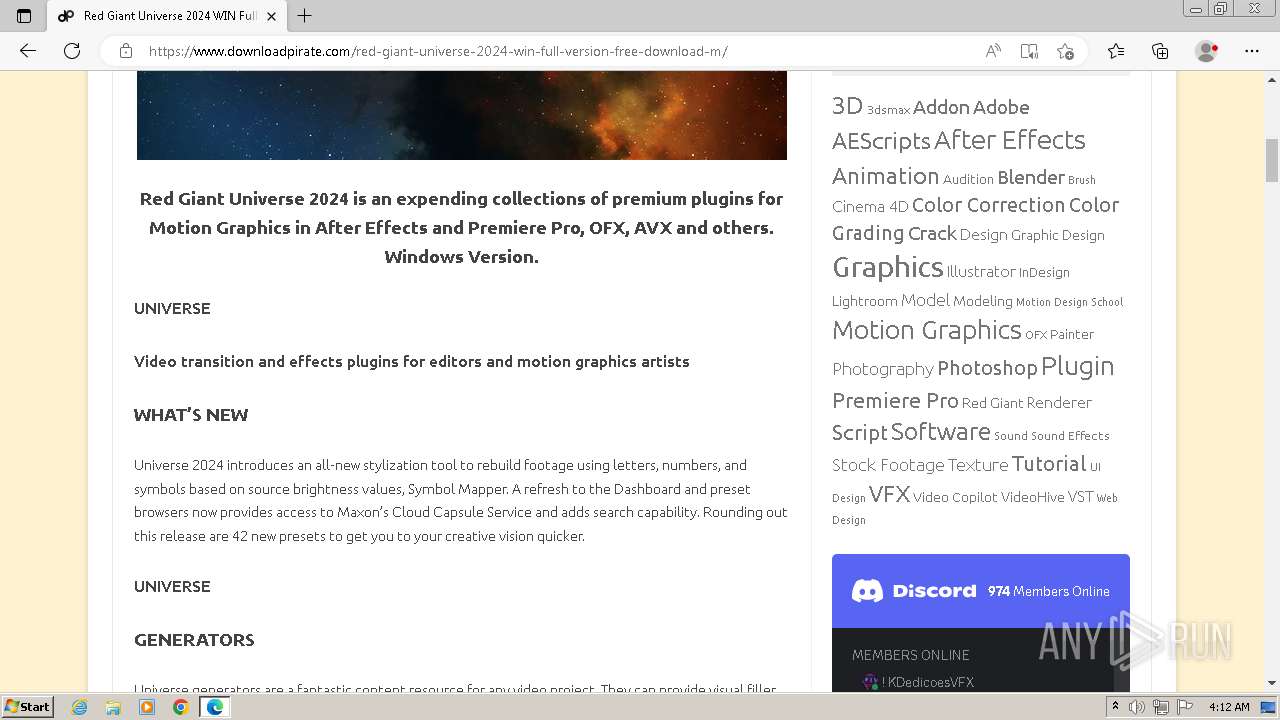Click the browser Back arrow

pyautogui.click(x=28, y=51)
